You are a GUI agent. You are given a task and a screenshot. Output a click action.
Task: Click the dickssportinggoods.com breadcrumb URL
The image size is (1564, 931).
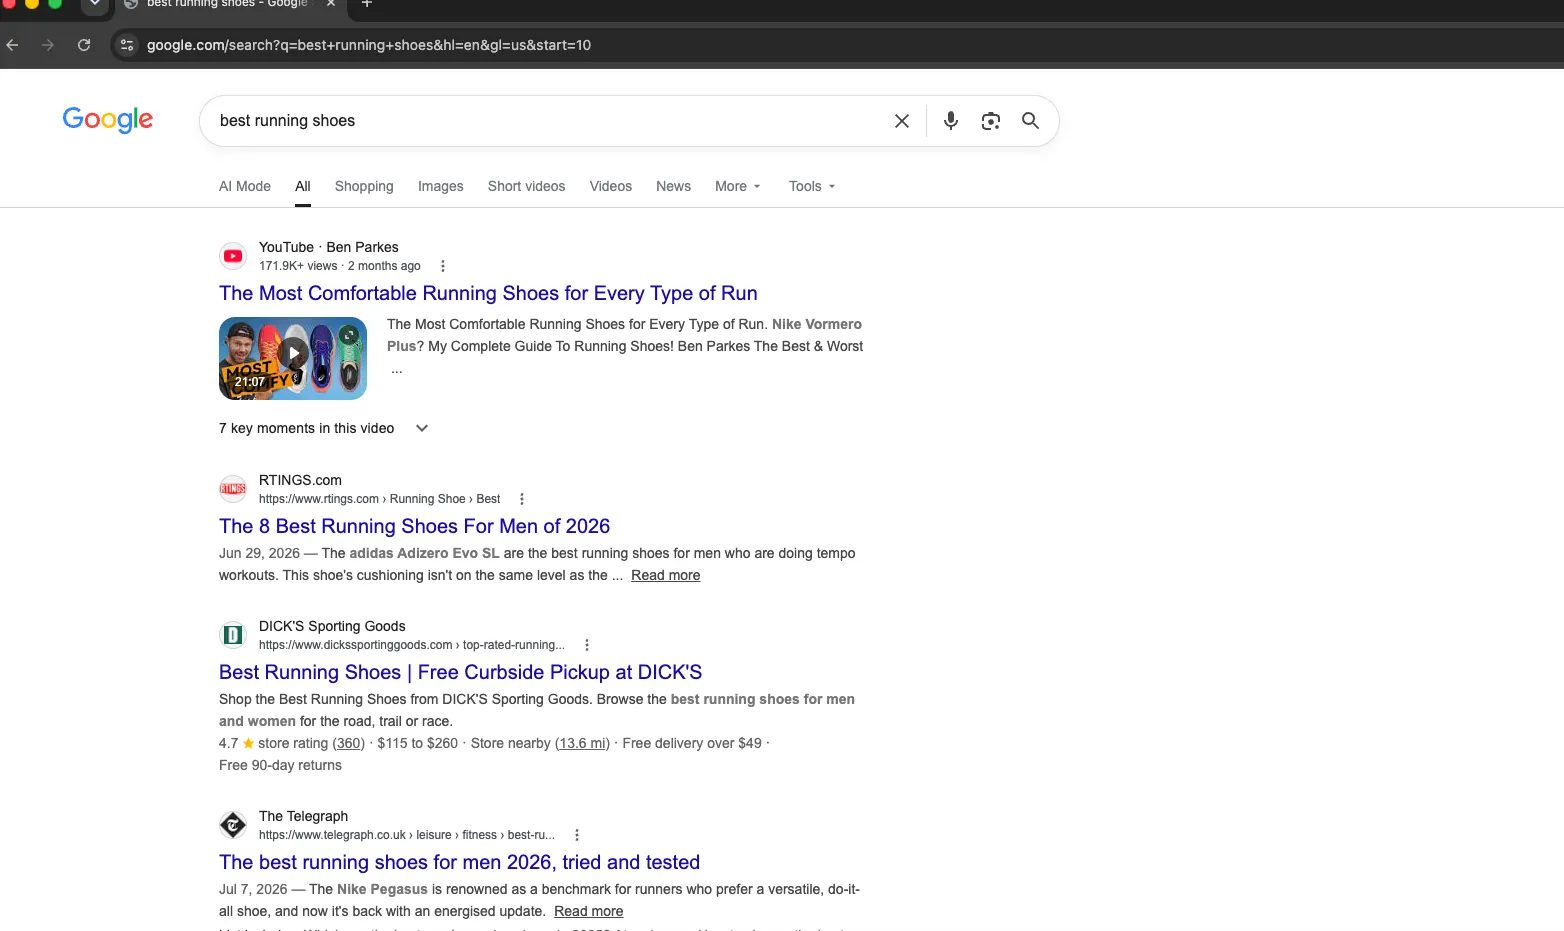point(412,645)
